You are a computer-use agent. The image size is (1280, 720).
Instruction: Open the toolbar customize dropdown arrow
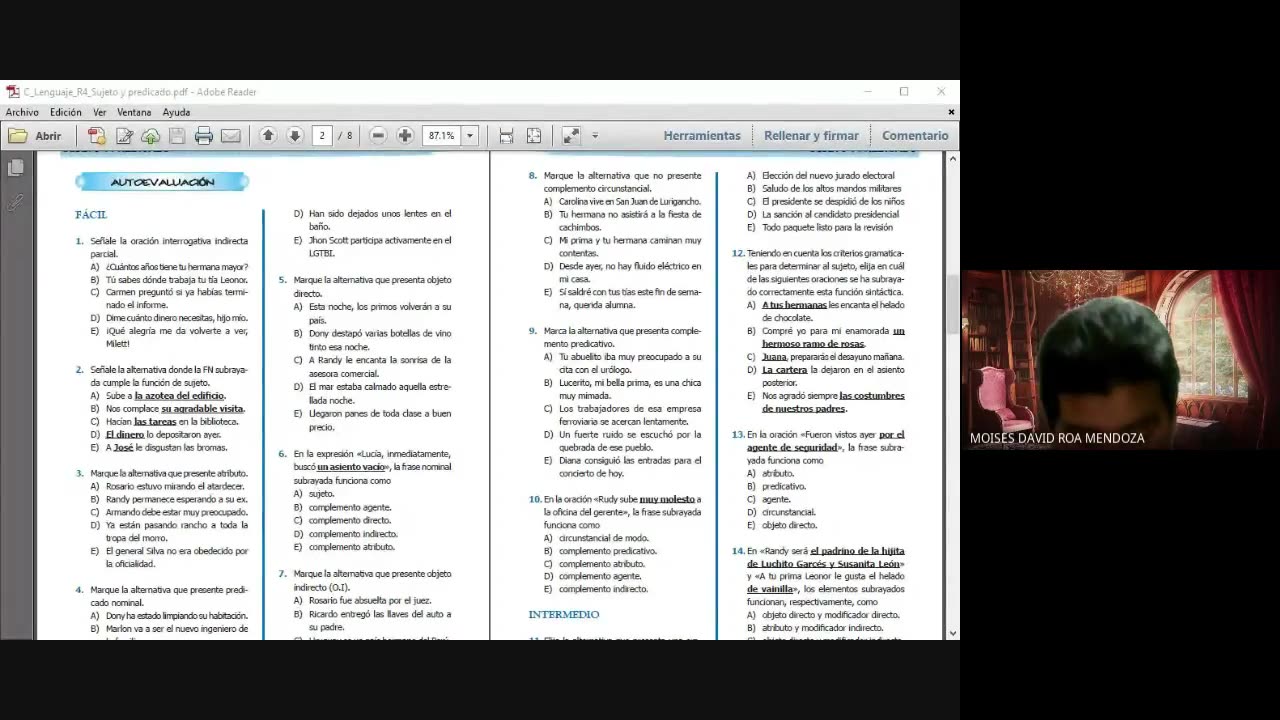tap(595, 136)
